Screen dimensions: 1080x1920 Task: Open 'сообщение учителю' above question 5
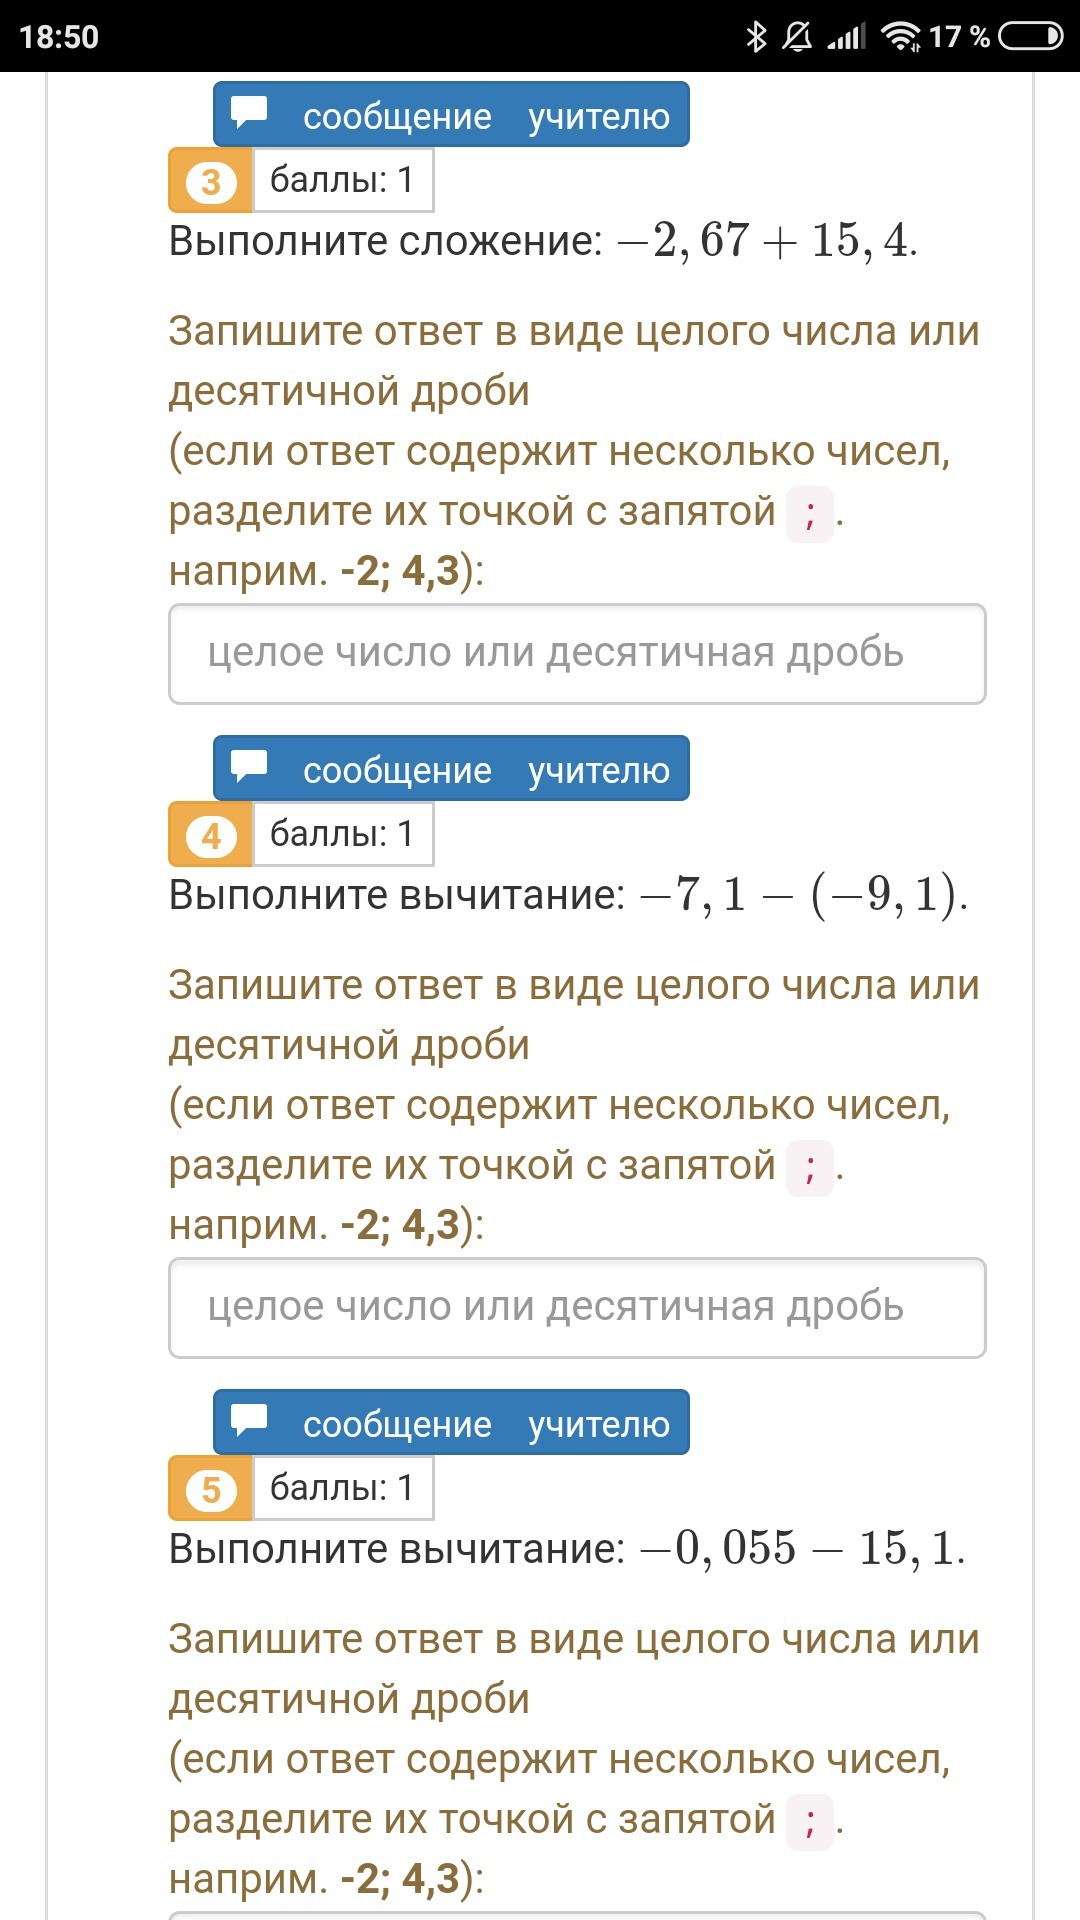coord(451,1422)
